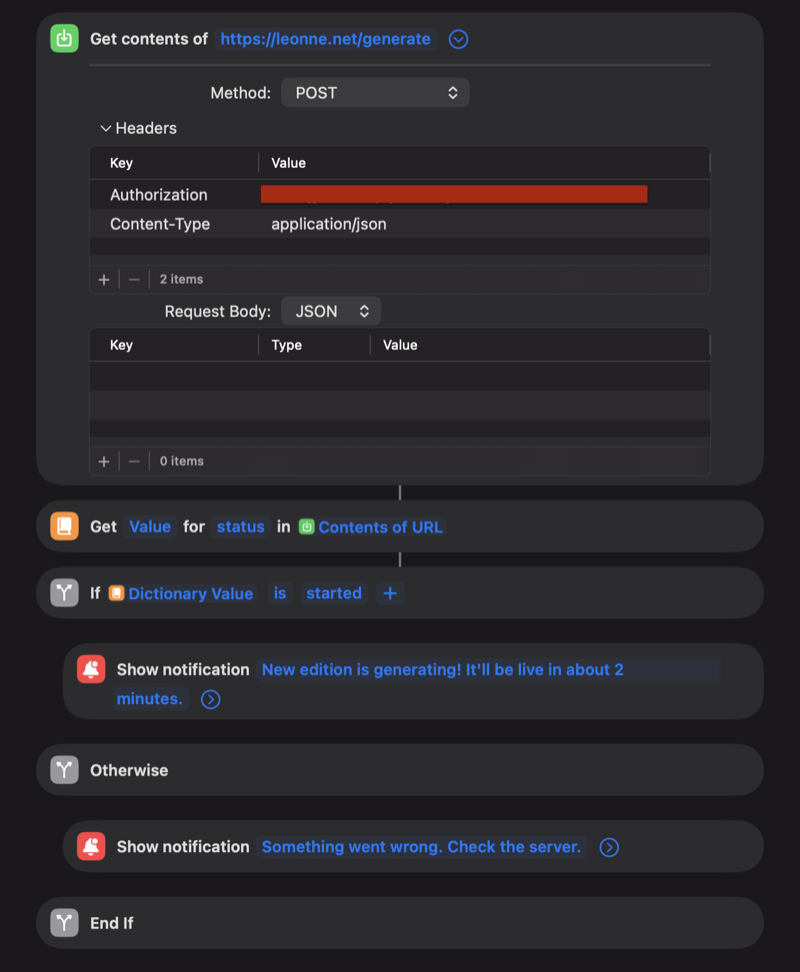Expand the second notification's arrow disclosure
The height and width of the screenshot is (972, 800).
coord(608,846)
